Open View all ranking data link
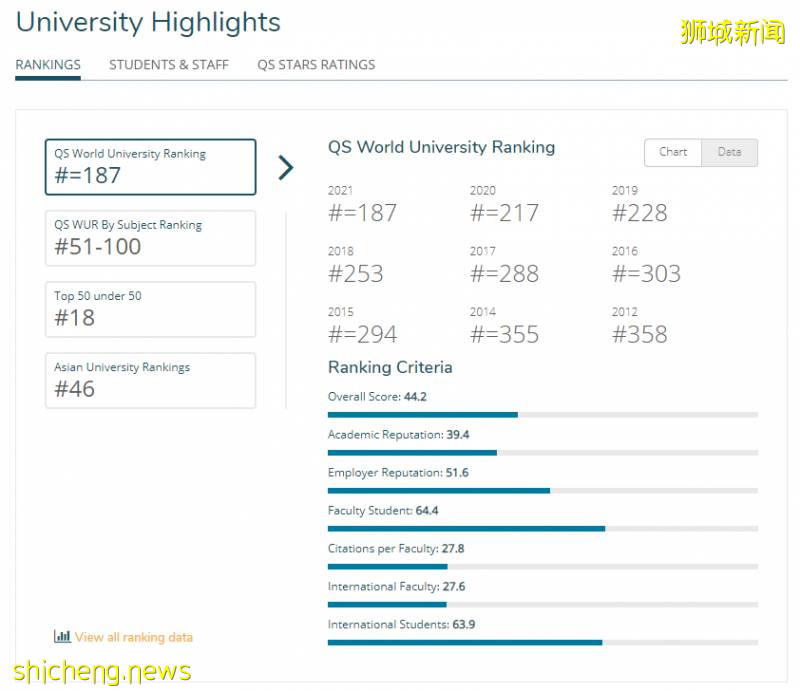Image resolution: width=800 pixels, height=691 pixels. [x=133, y=637]
